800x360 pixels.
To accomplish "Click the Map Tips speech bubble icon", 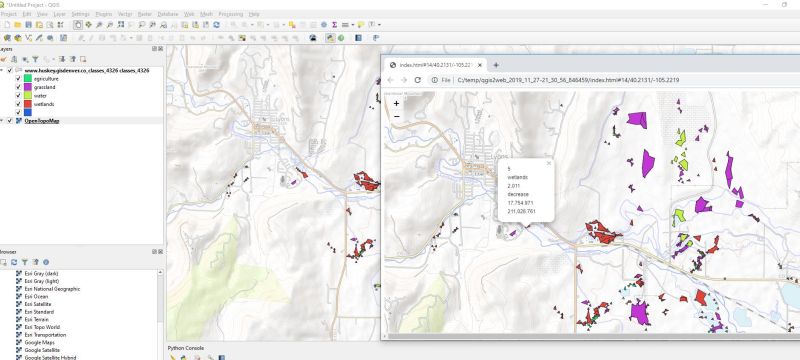I will point(361,24).
